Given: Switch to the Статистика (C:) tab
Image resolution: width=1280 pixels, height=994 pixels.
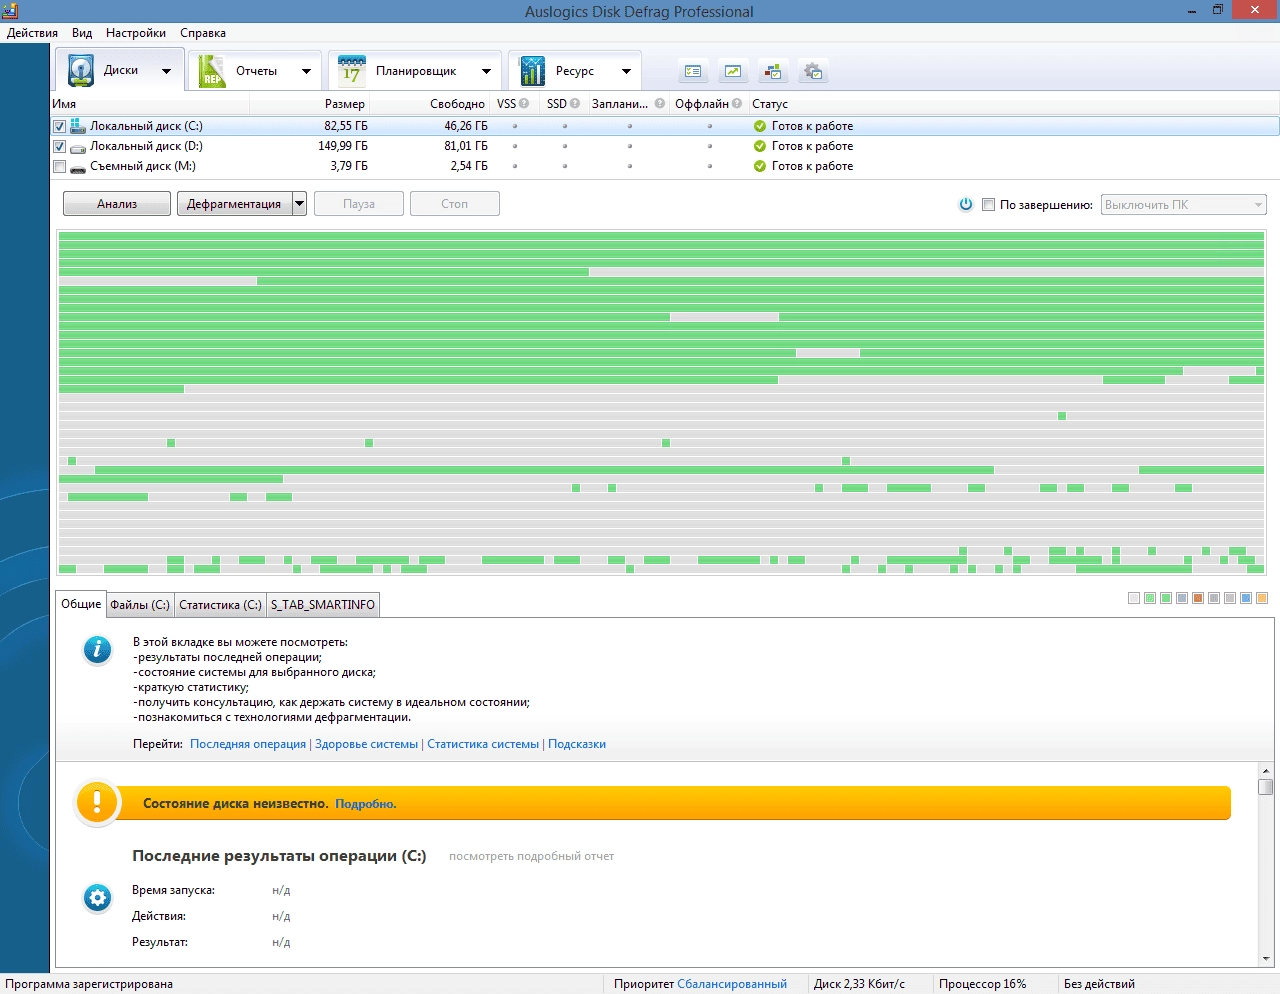Looking at the screenshot, I should (x=220, y=605).
